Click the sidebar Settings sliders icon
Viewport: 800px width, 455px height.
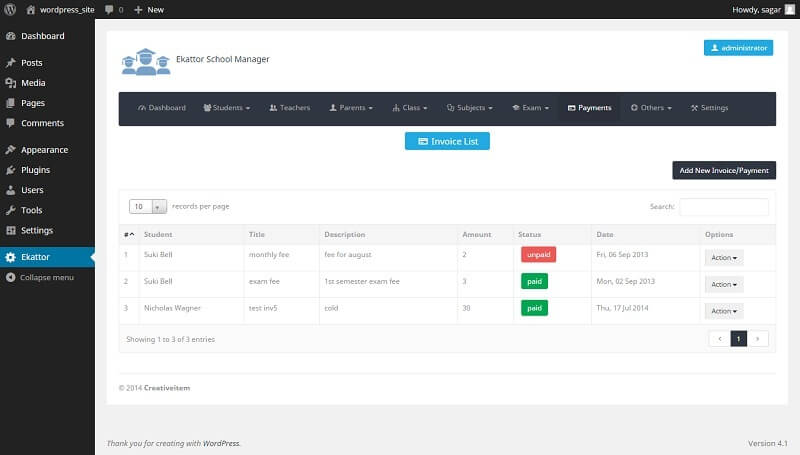pyautogui.click(x=11, y=230)
